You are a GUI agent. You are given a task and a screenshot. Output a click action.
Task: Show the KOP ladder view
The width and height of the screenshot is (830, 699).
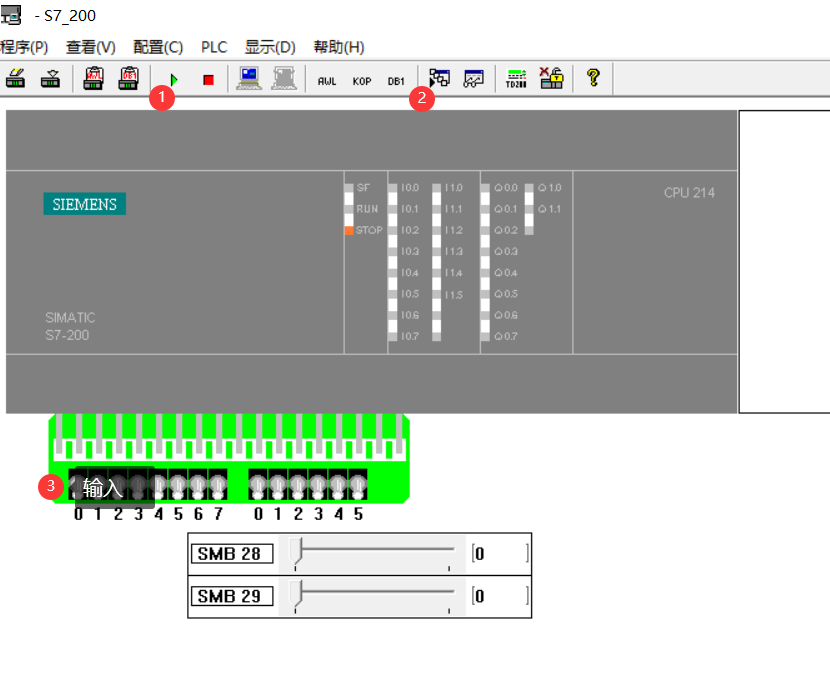pyautogui.click(x=362, y=81)
